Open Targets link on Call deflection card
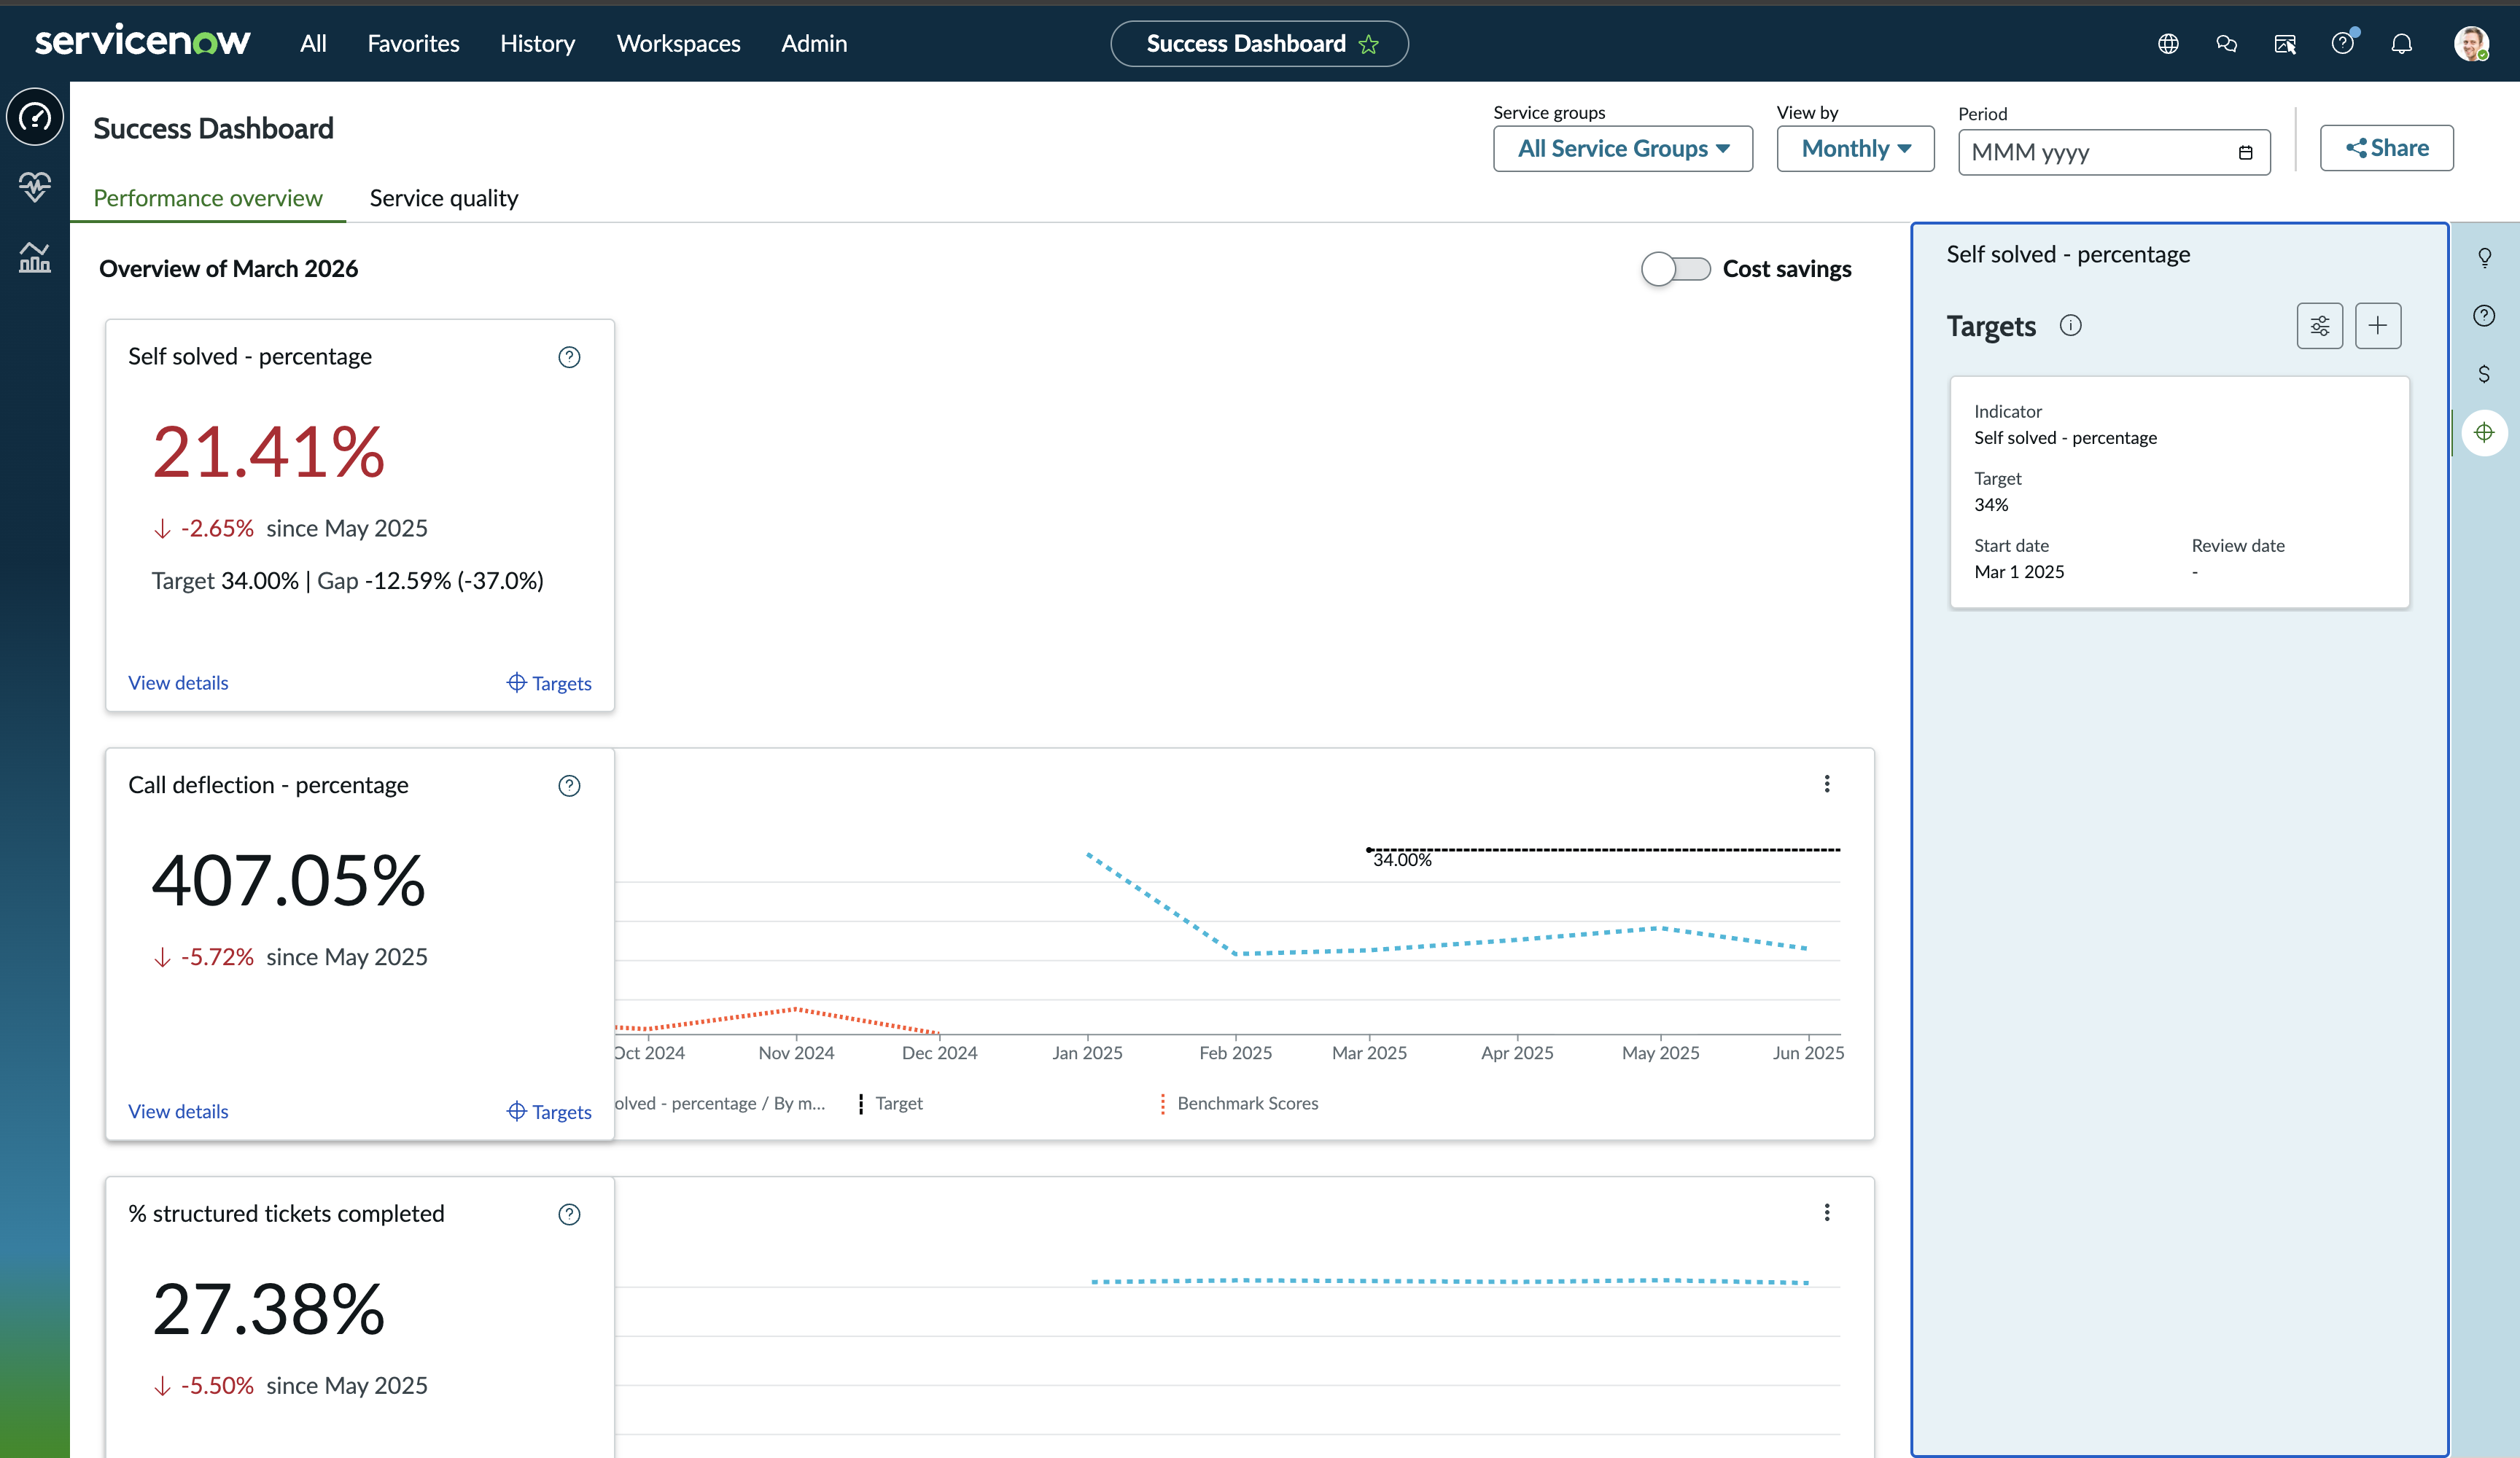Screen dimensions: 2520x1458 (549, 1111)
